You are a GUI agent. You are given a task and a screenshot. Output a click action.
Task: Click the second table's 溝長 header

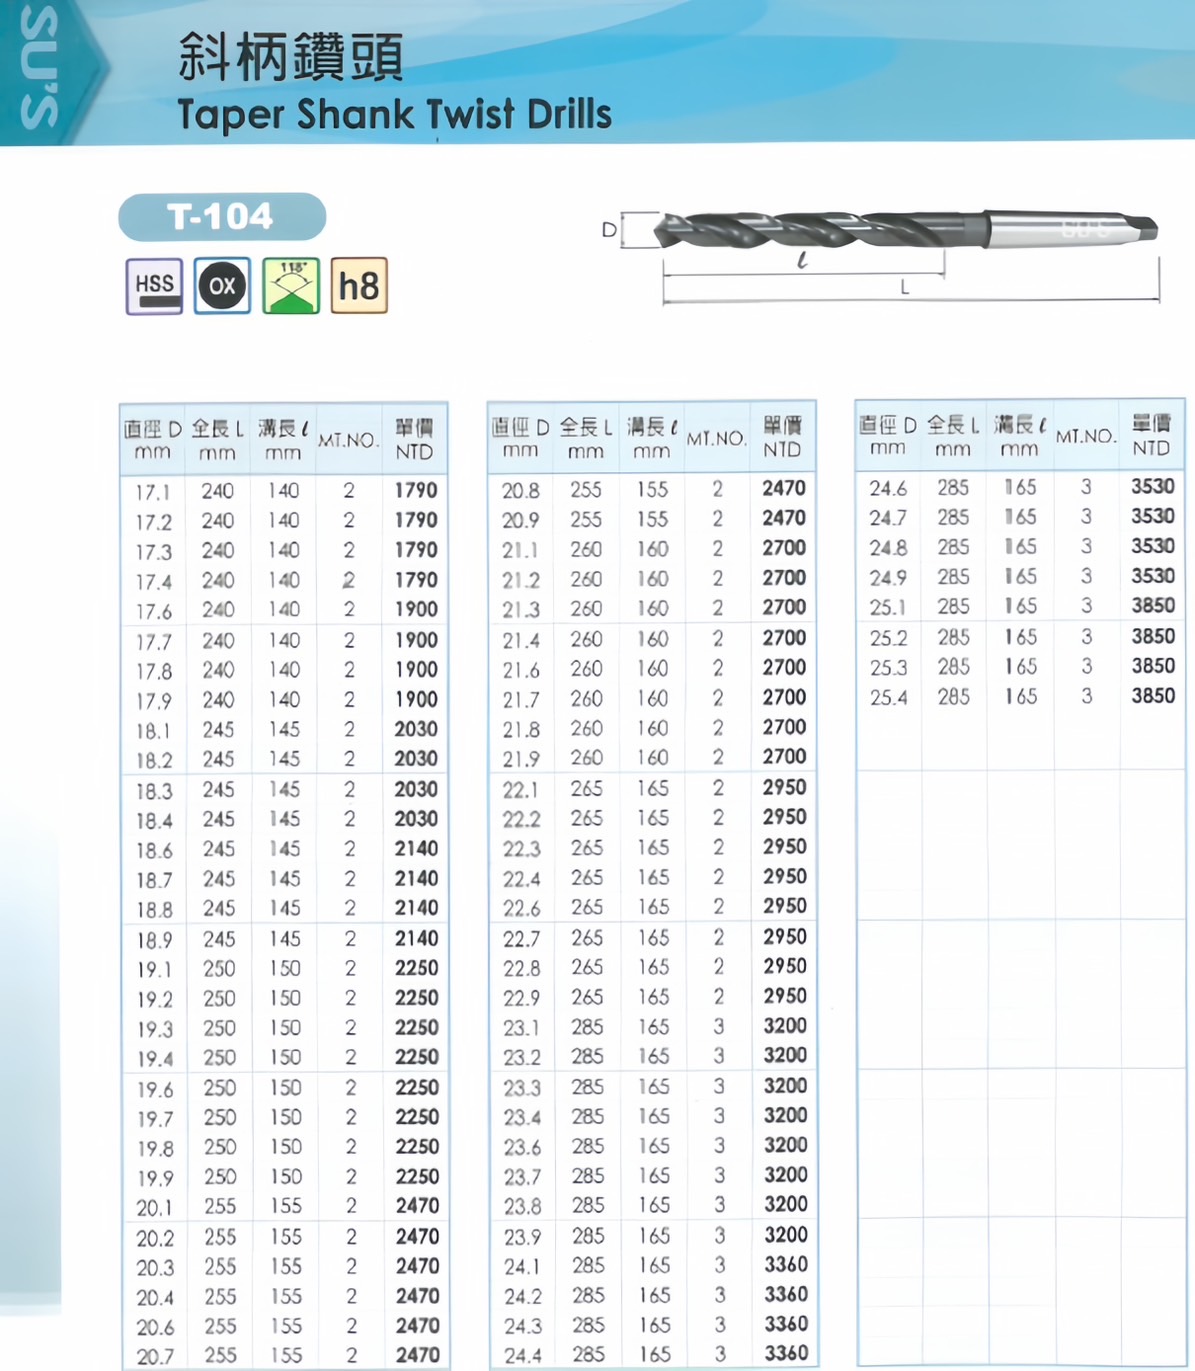click(x=652, y=438)
